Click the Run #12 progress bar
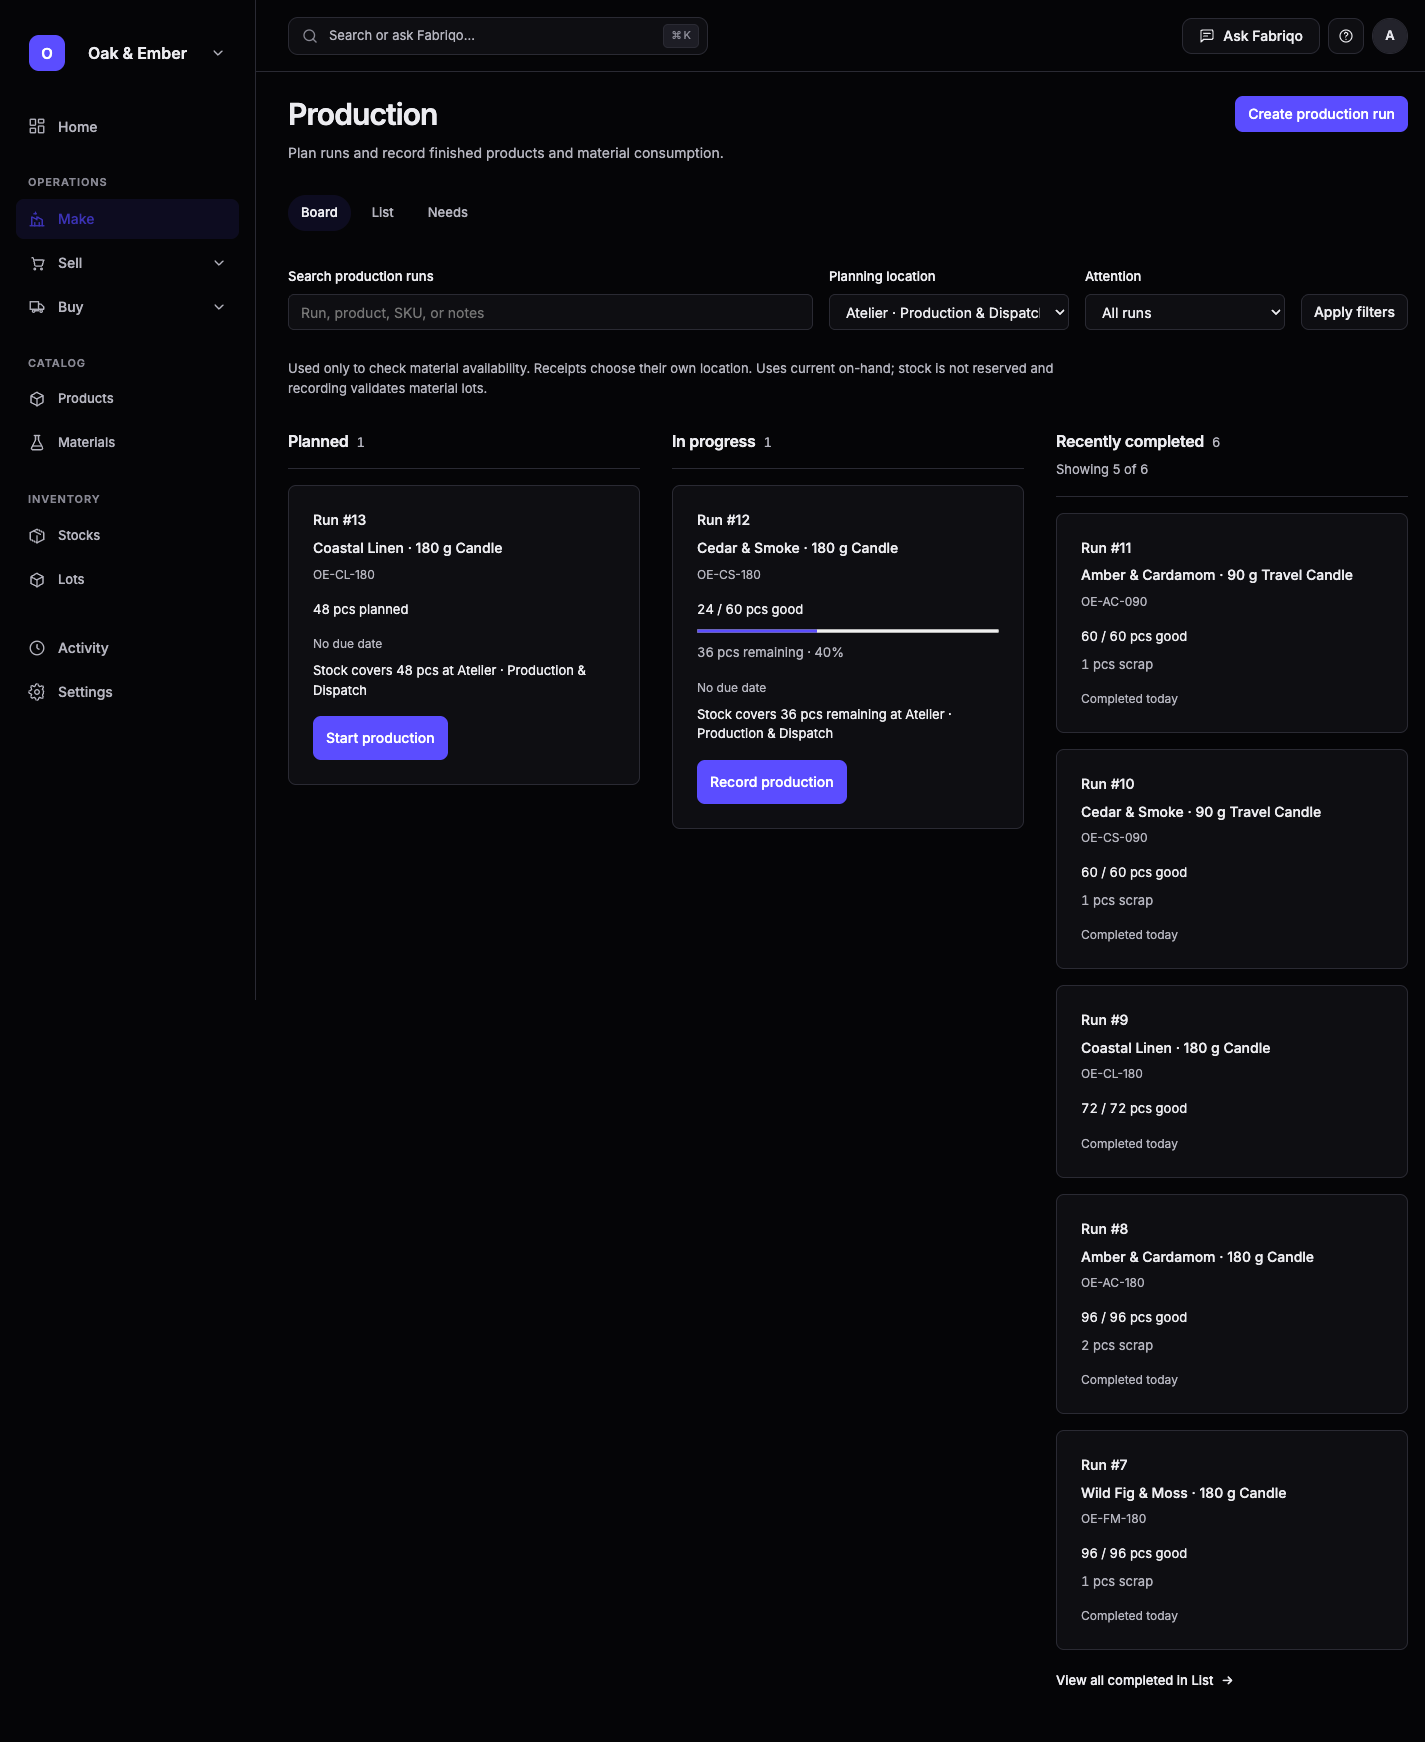 tap(848, 631)
